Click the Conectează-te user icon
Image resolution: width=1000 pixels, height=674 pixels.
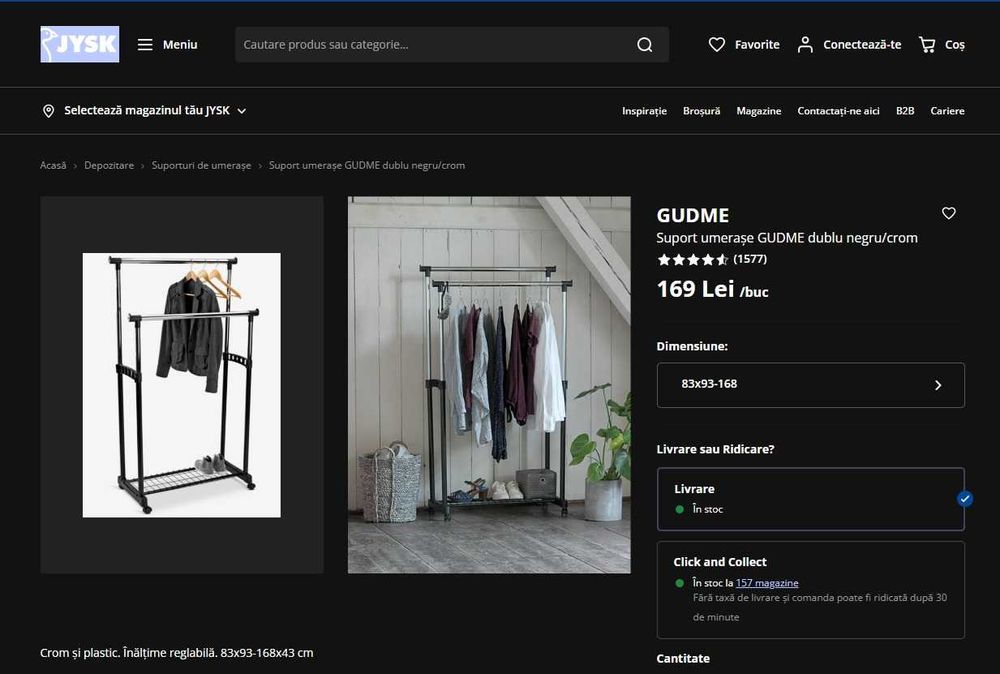click(x=805, y=45)
